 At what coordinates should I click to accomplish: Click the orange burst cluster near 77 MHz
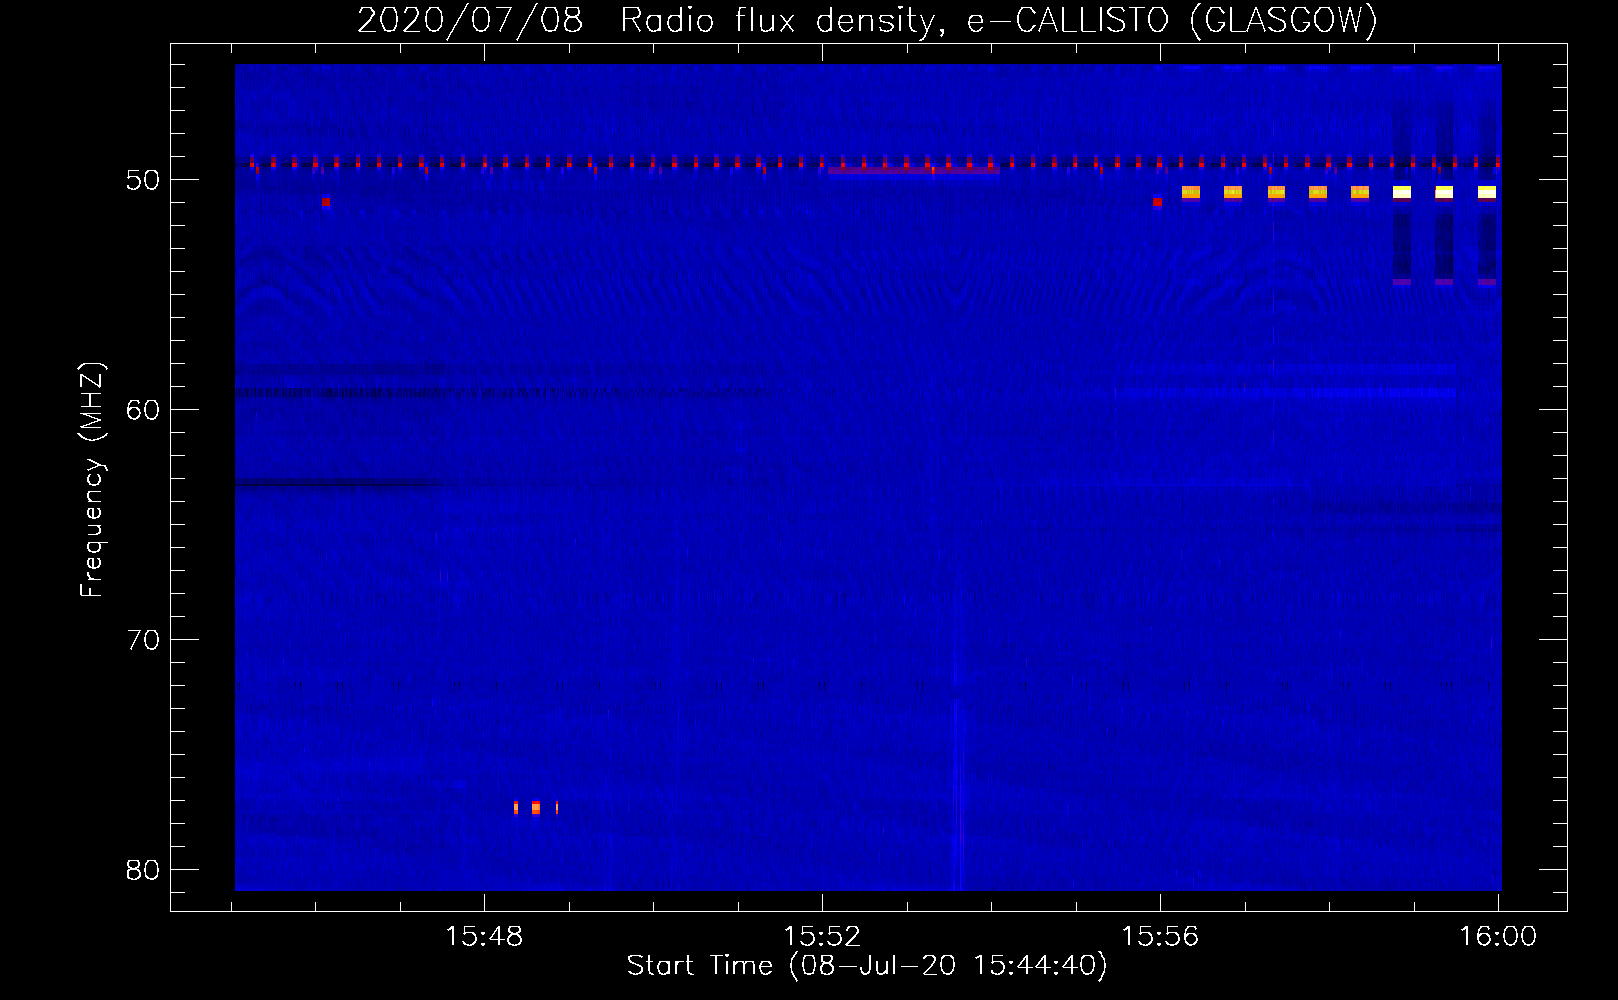[536, 808]
